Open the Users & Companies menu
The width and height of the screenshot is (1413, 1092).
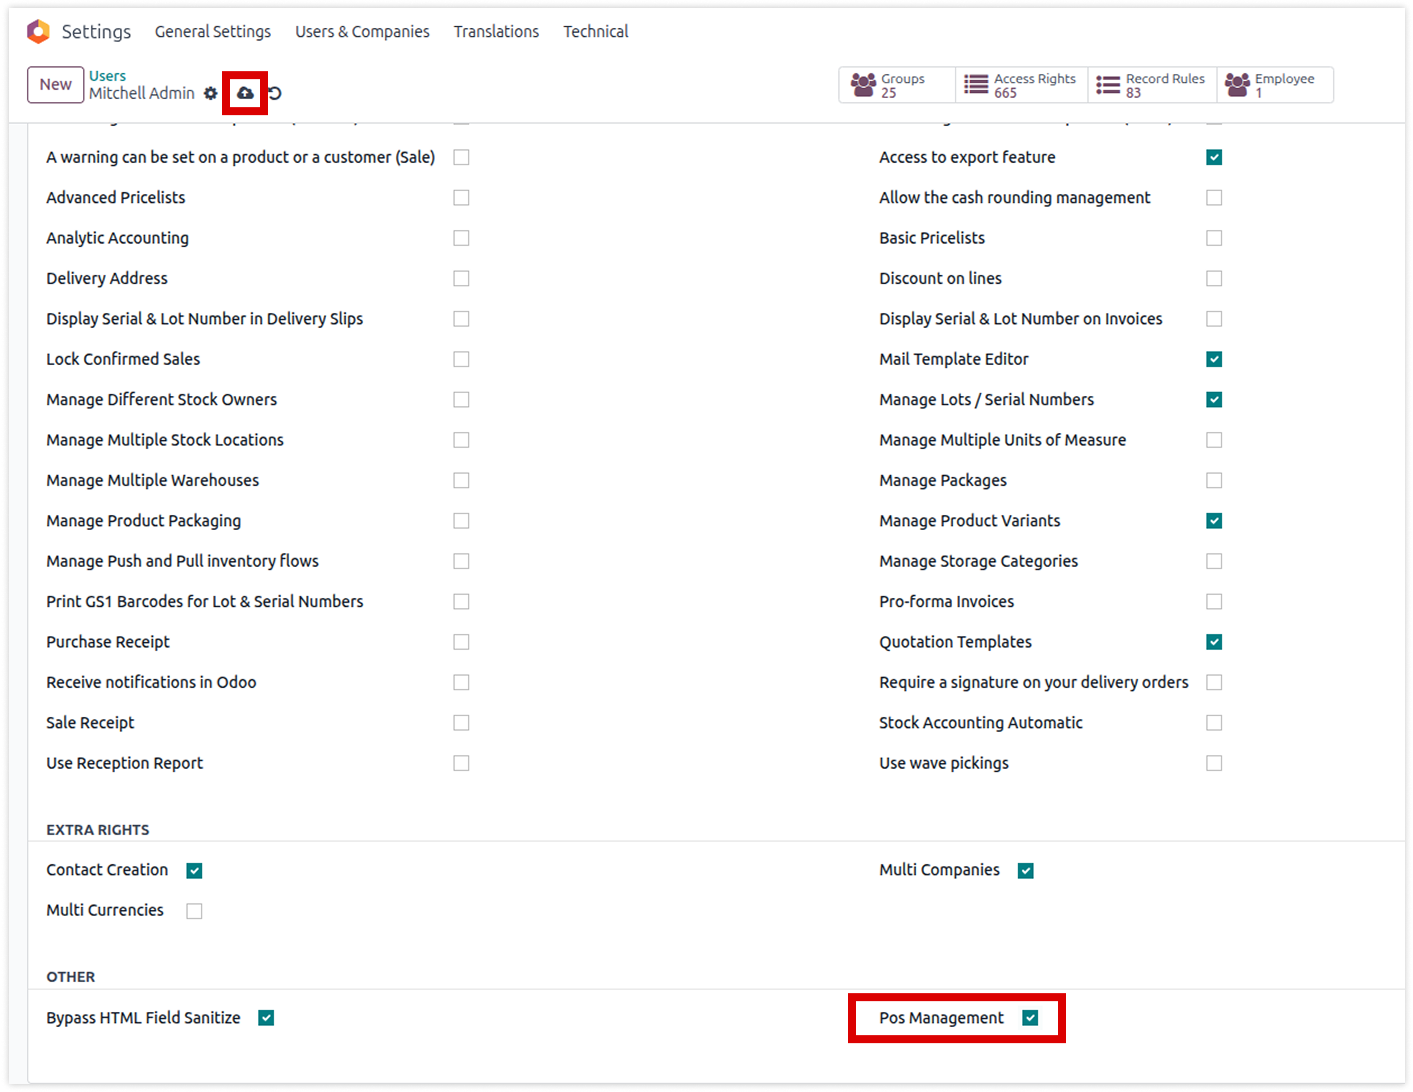[x=362, y=32]
